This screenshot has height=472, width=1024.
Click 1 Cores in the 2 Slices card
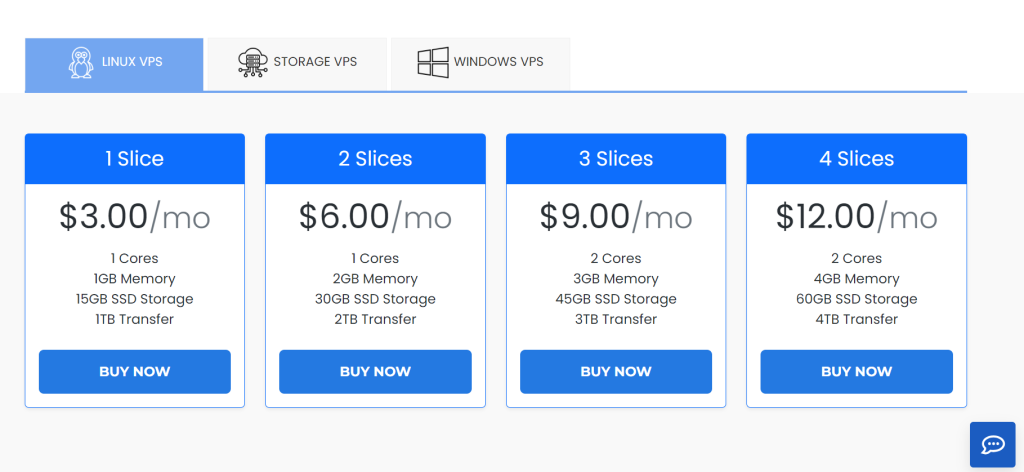[376, 259]
